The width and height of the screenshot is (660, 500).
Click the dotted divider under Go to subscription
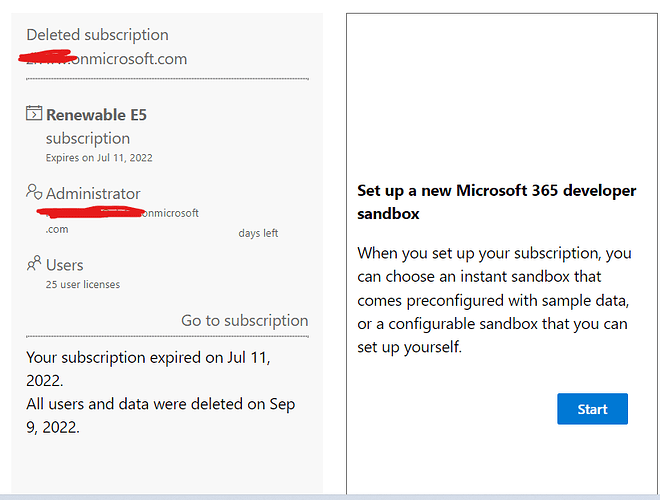point(167,336)
